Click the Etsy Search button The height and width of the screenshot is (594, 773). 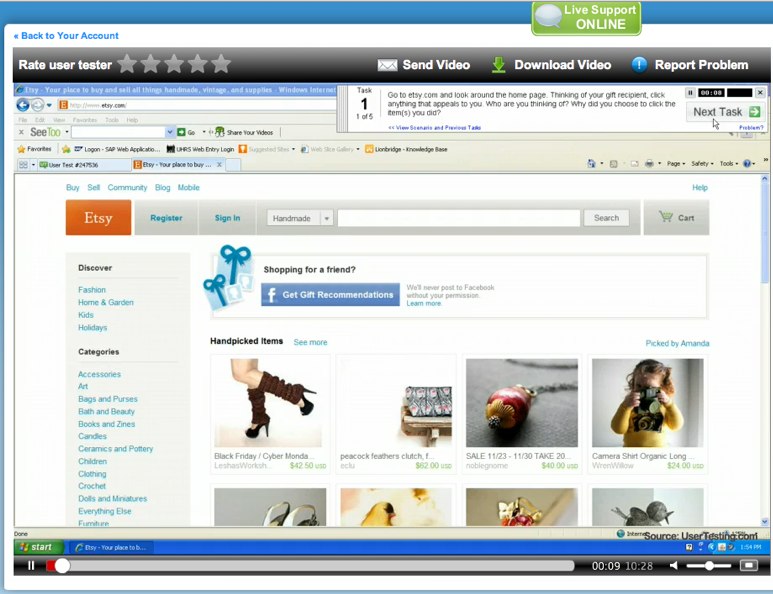click(606, 218)
